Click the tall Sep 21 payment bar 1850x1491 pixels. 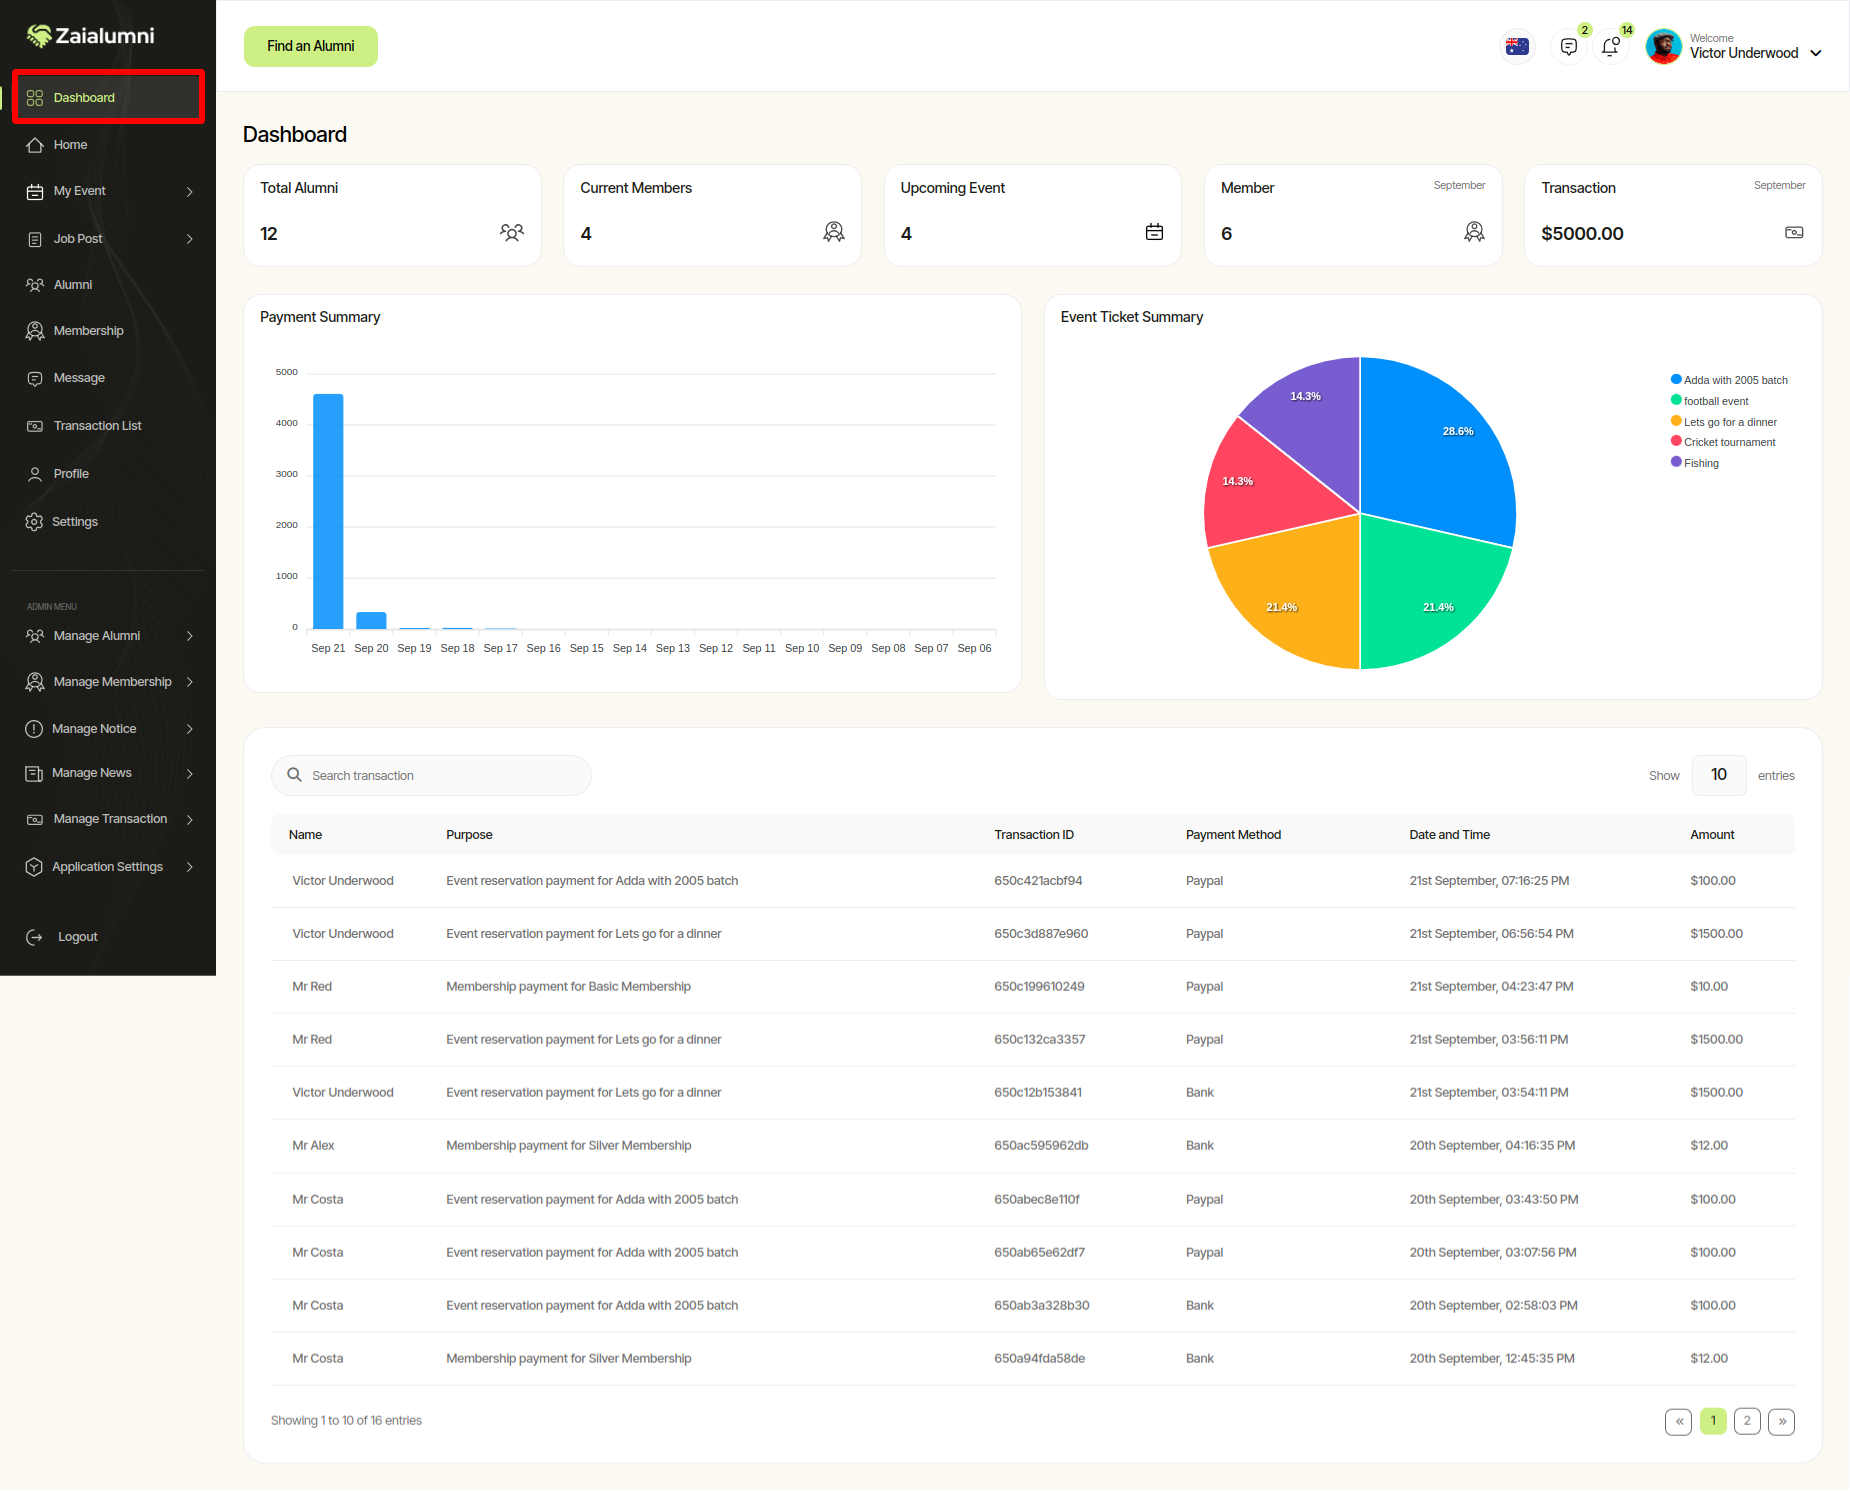tap(328, 511)
